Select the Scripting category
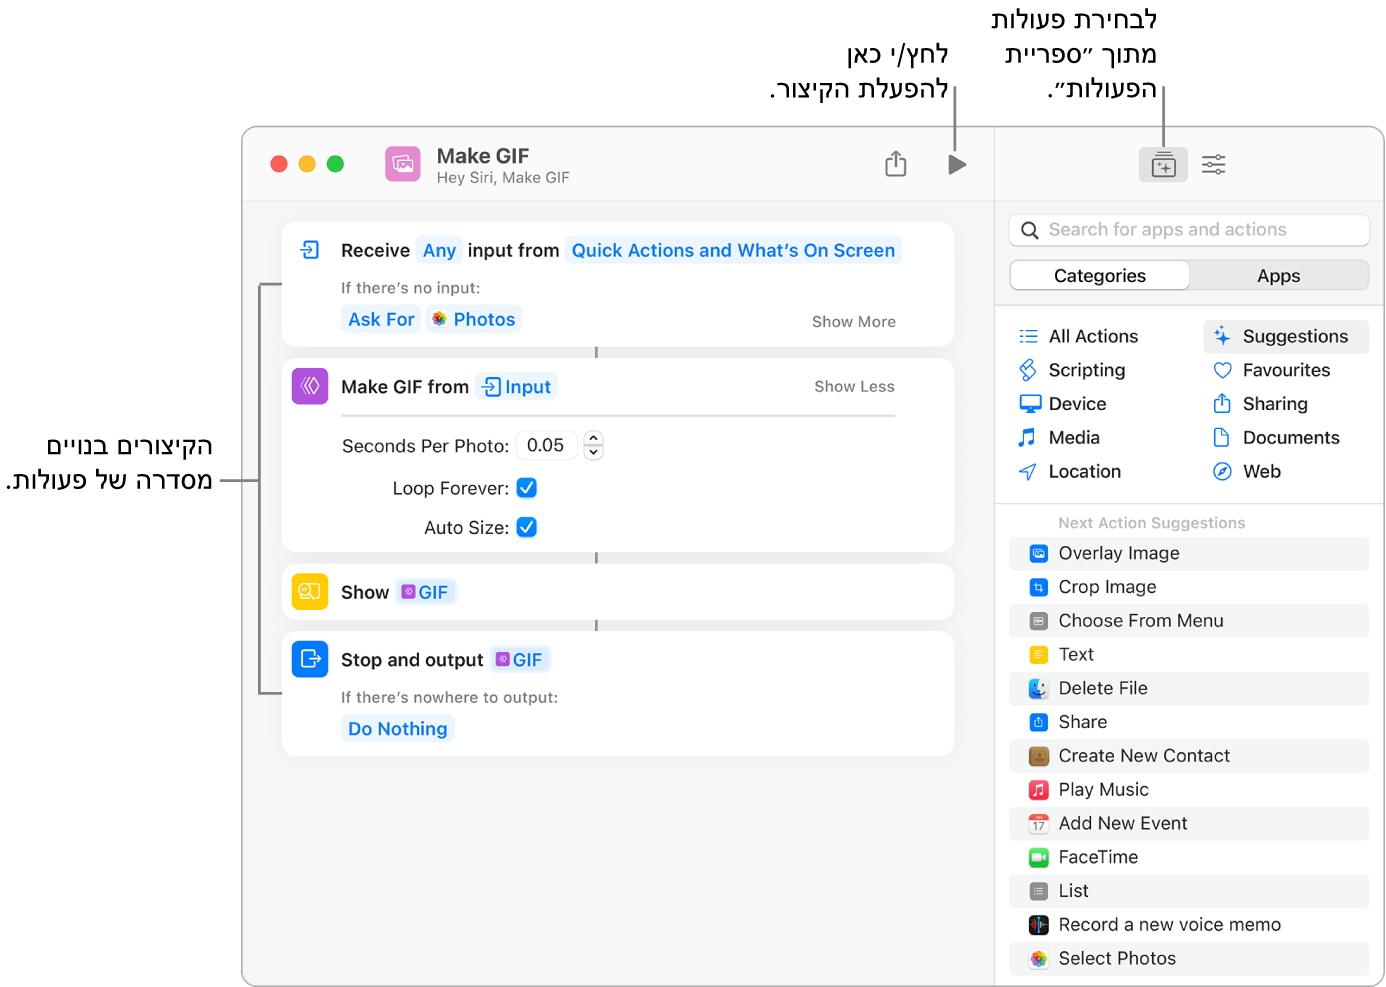The width and height of the screenshot is (1386, 987). (x=1084, y=370)
